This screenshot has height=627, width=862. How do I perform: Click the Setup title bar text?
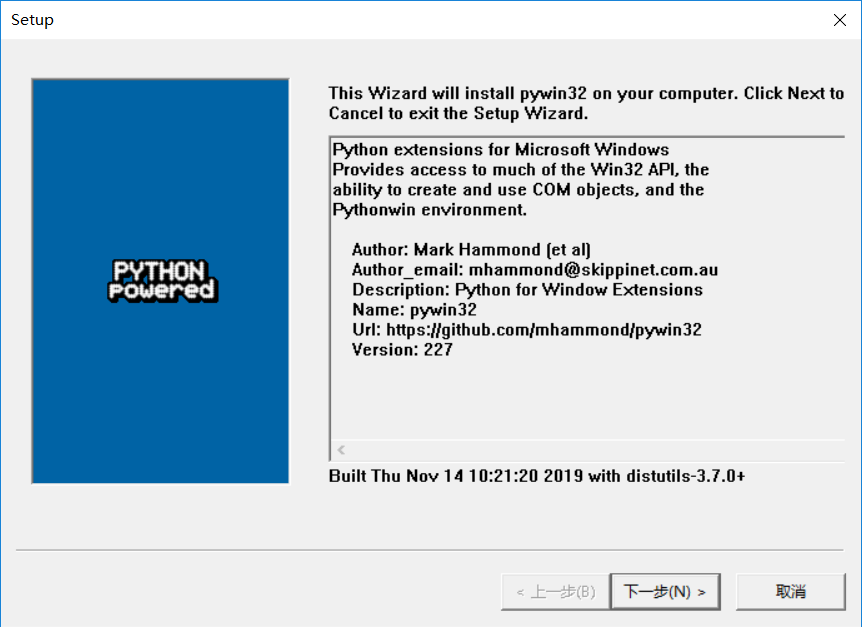point(32,20)
